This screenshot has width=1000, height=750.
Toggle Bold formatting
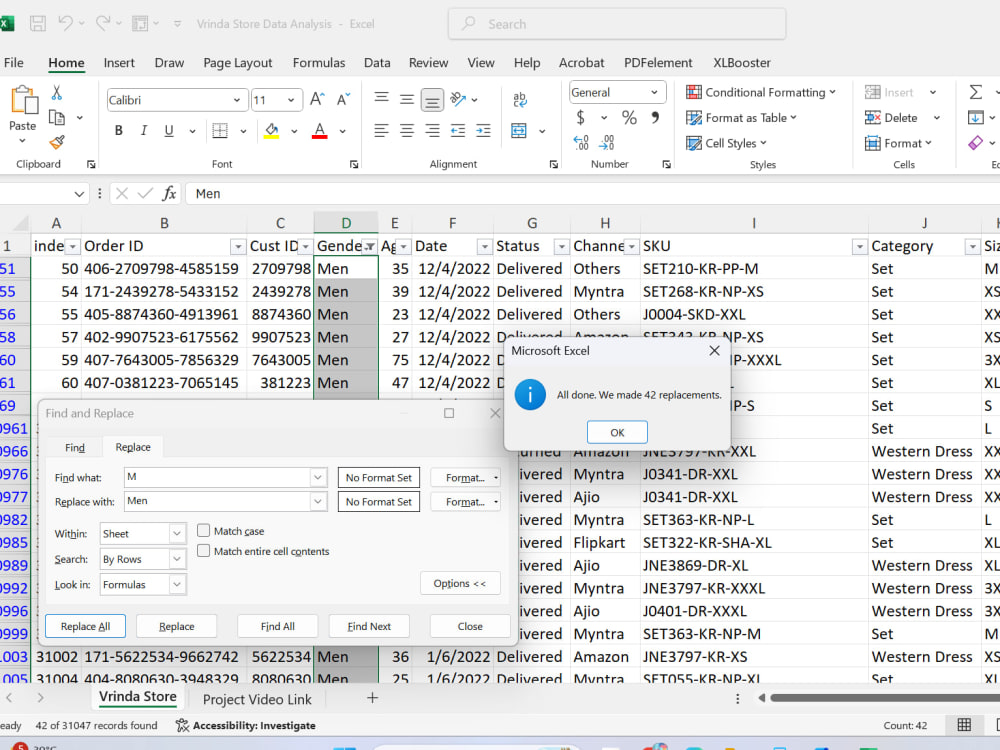[x=119, y=131]
